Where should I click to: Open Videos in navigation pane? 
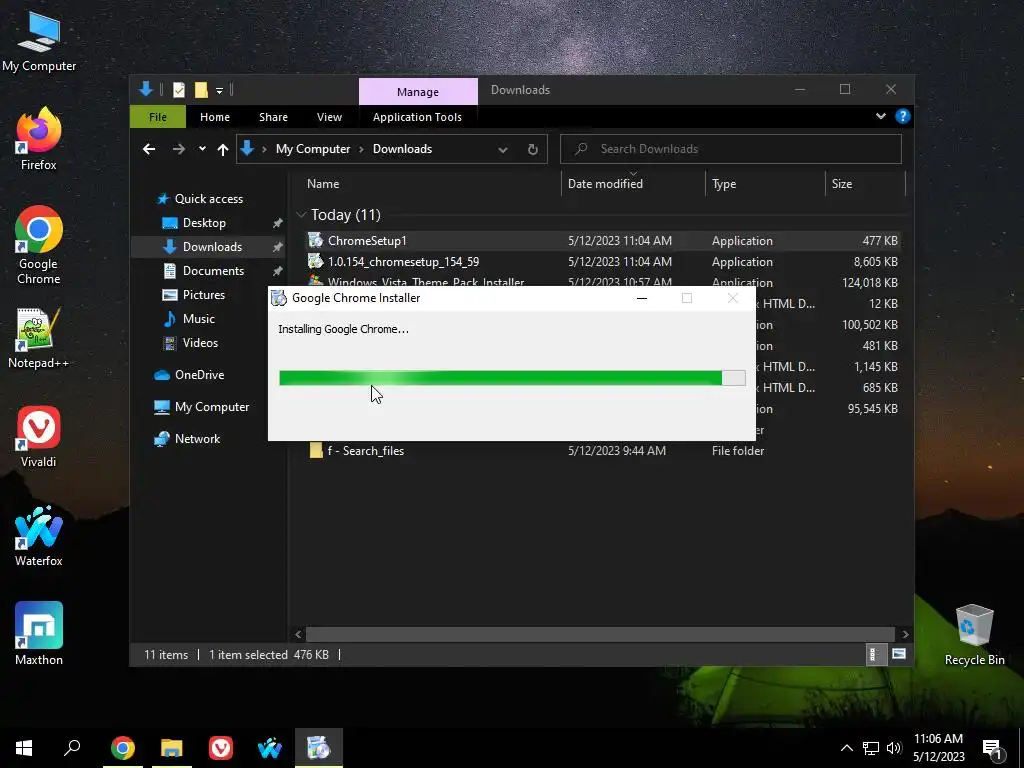click(200, 343)
